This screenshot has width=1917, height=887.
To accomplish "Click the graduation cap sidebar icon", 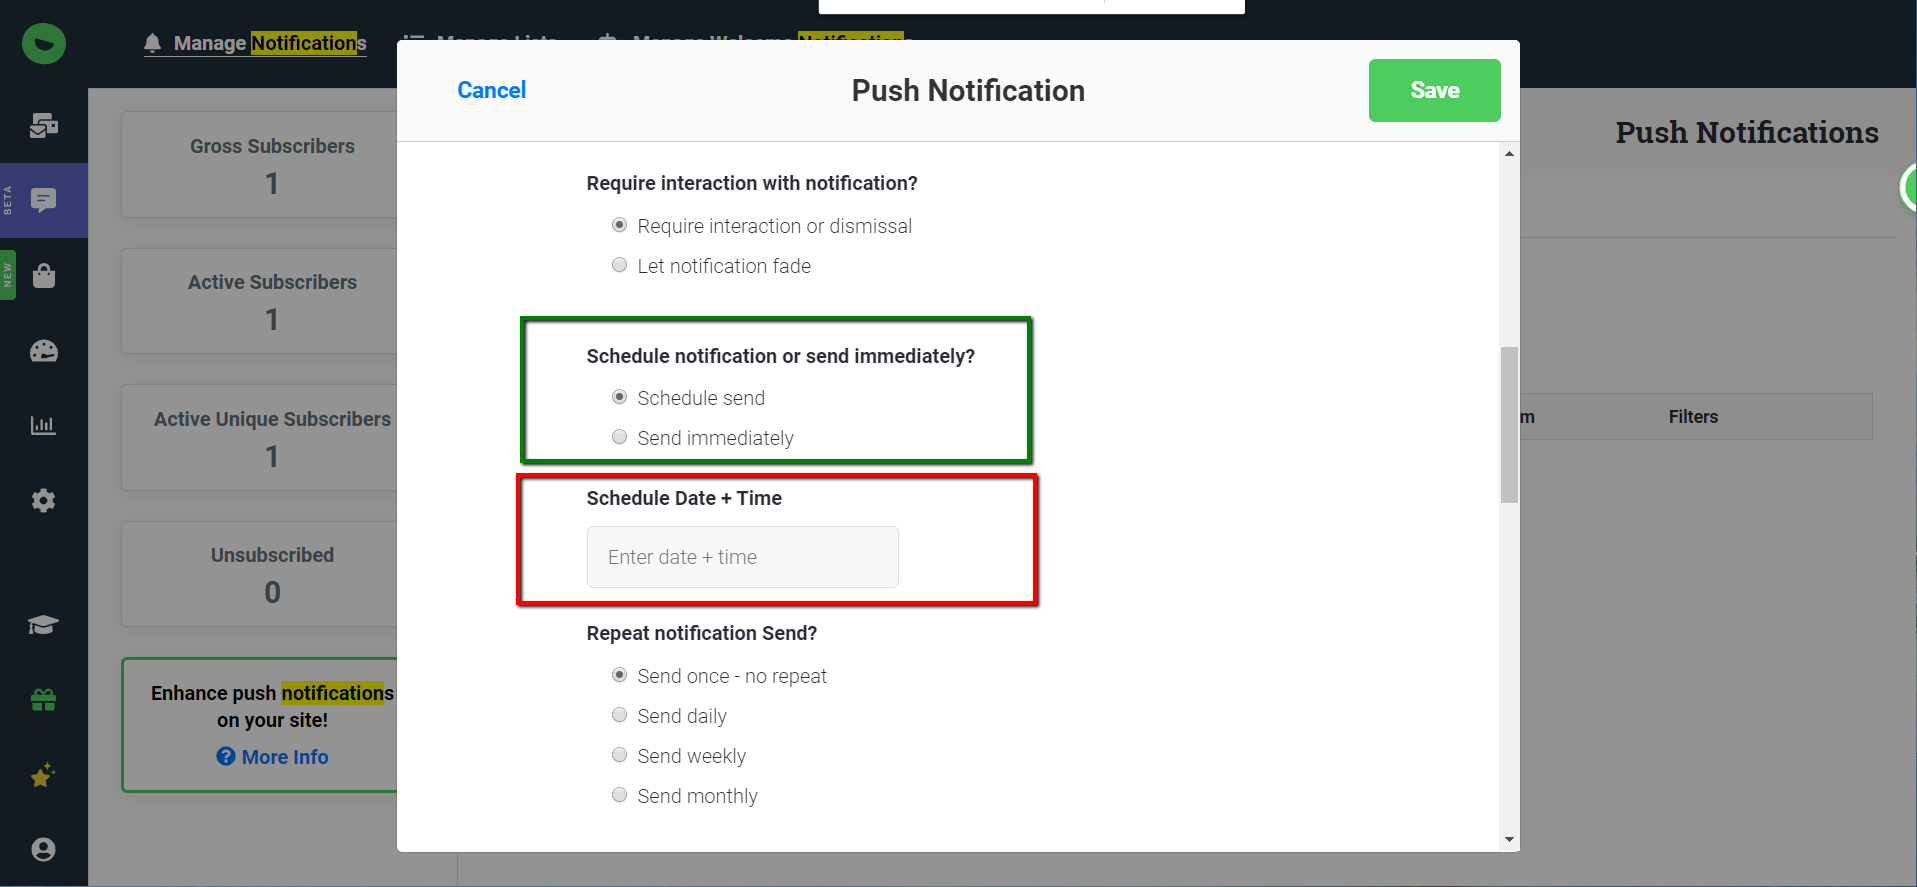I will tap(43, 625).
